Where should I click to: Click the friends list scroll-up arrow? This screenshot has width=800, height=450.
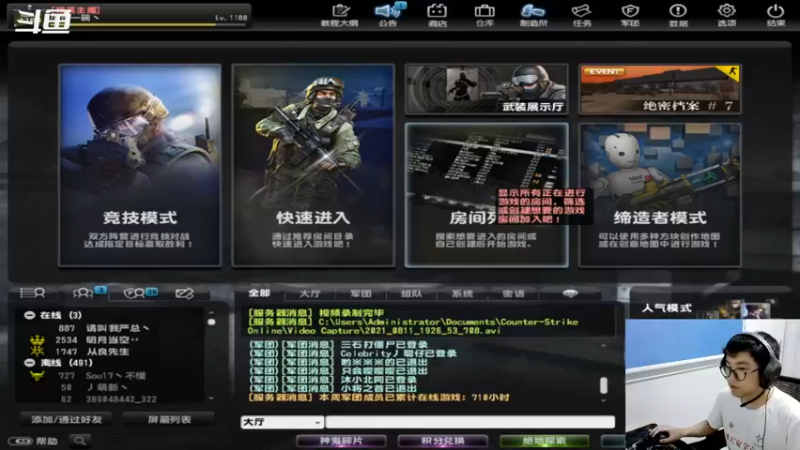pos(211,312)
